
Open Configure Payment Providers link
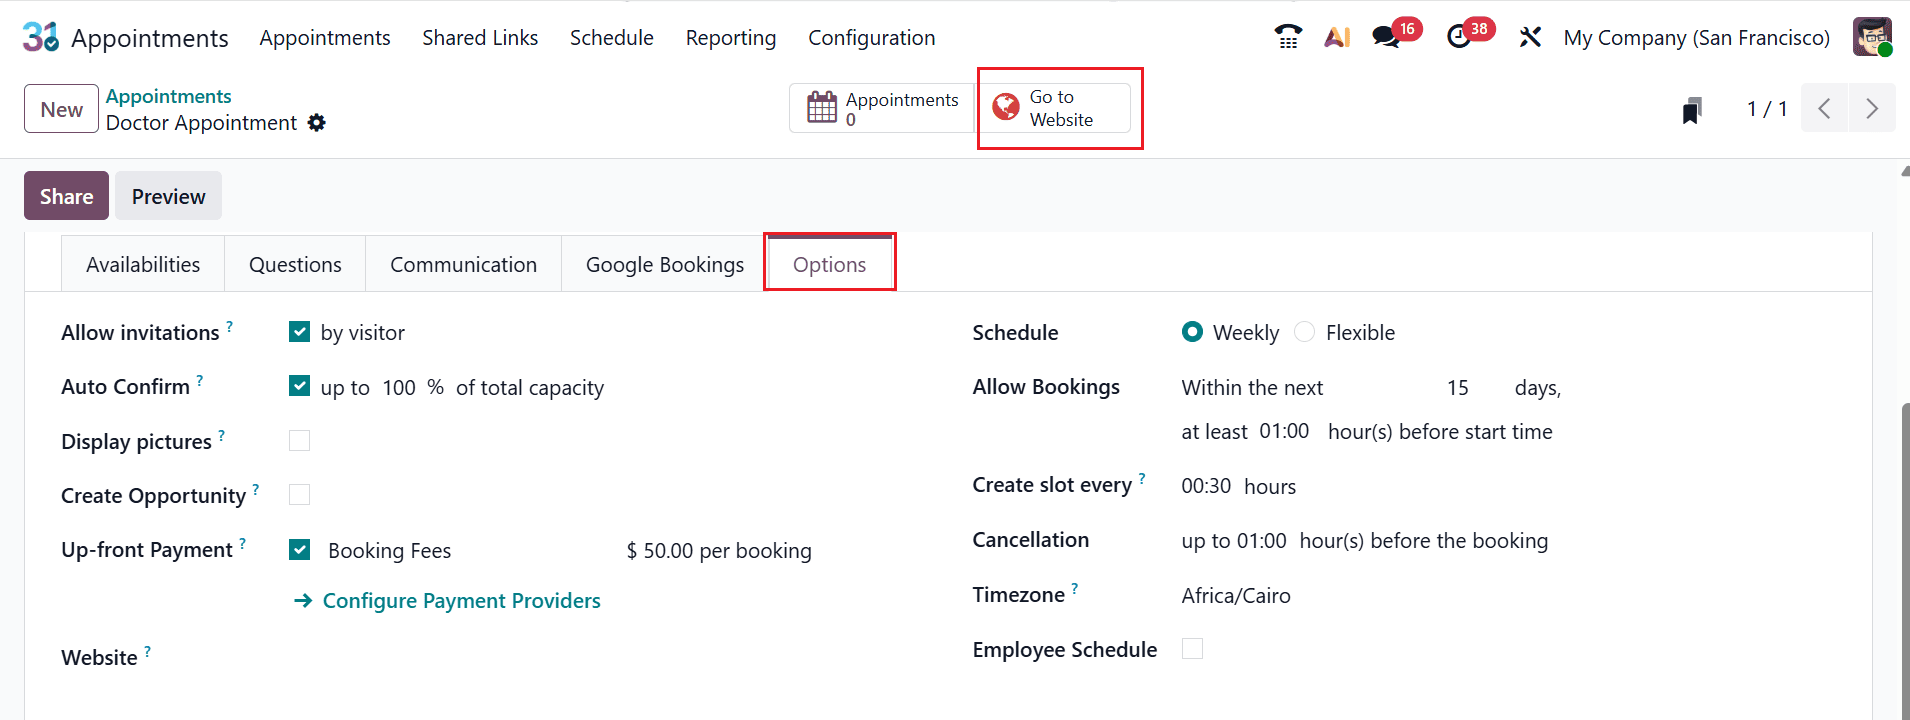tap(447, 600)
